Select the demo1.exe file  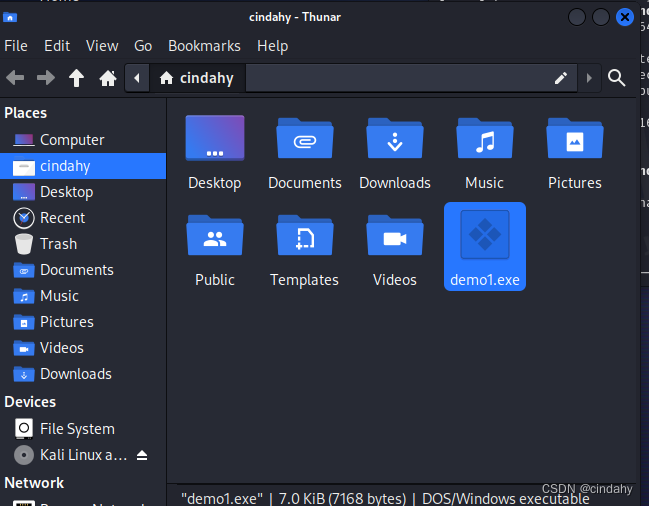[x=484, y=246]
